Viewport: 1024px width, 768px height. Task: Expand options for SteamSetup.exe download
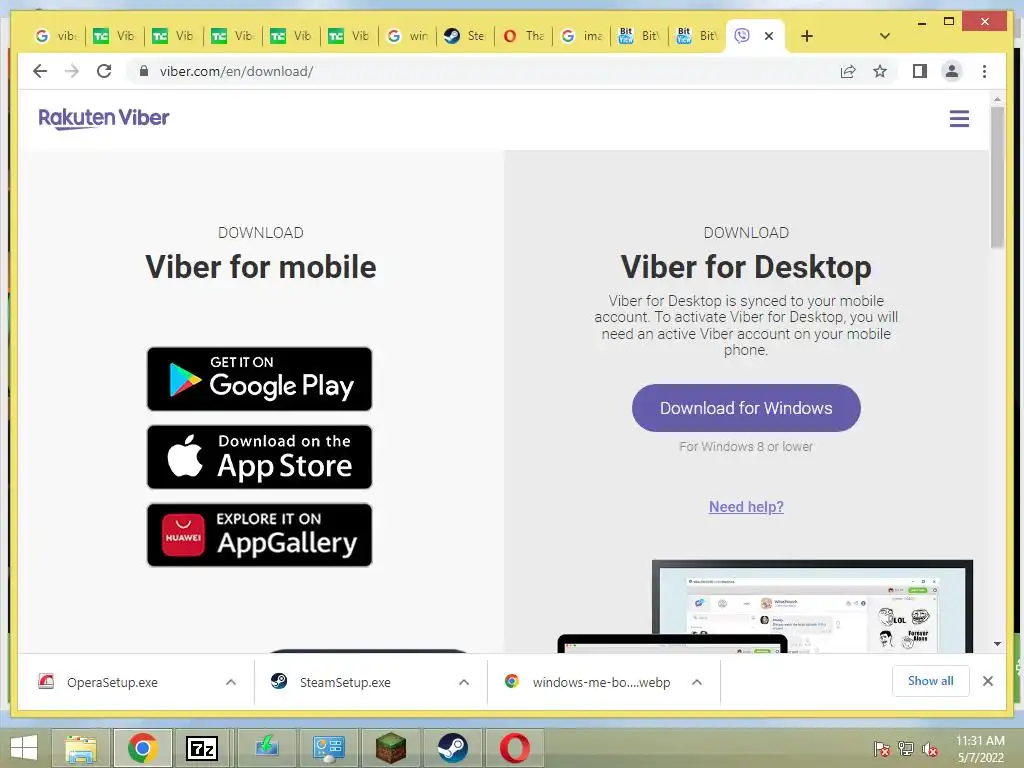pyautogui.click(x=464, y=682)
